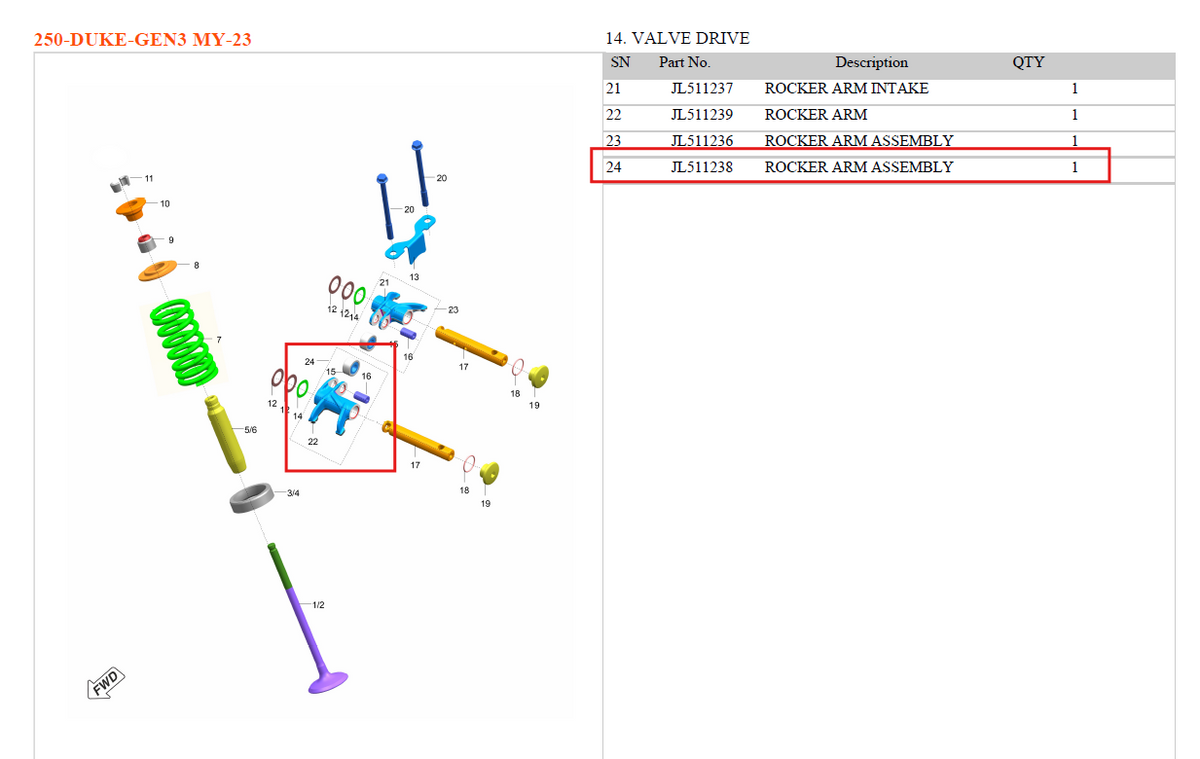
Task: Select part number JL511238
Action: 702,167
